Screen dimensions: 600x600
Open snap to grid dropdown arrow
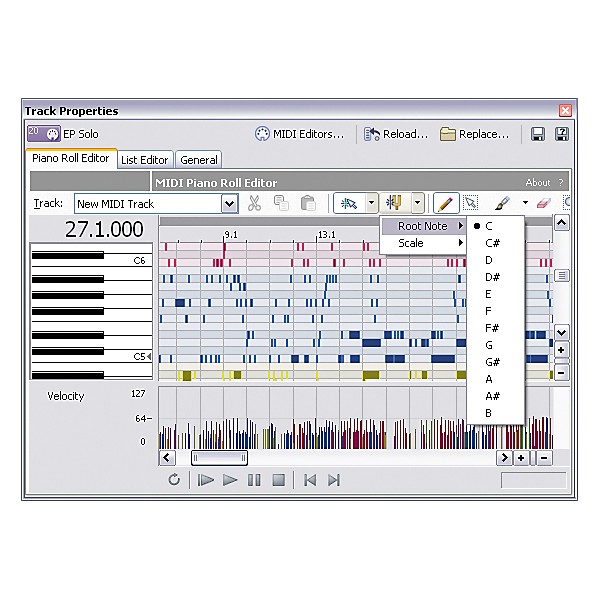tap(371, 203)
